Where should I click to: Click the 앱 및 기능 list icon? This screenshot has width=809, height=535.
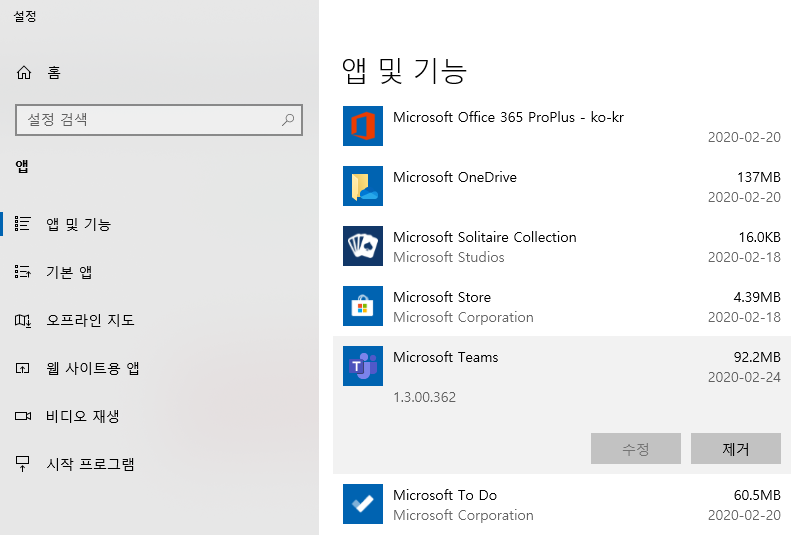click(x=23, y=223)
